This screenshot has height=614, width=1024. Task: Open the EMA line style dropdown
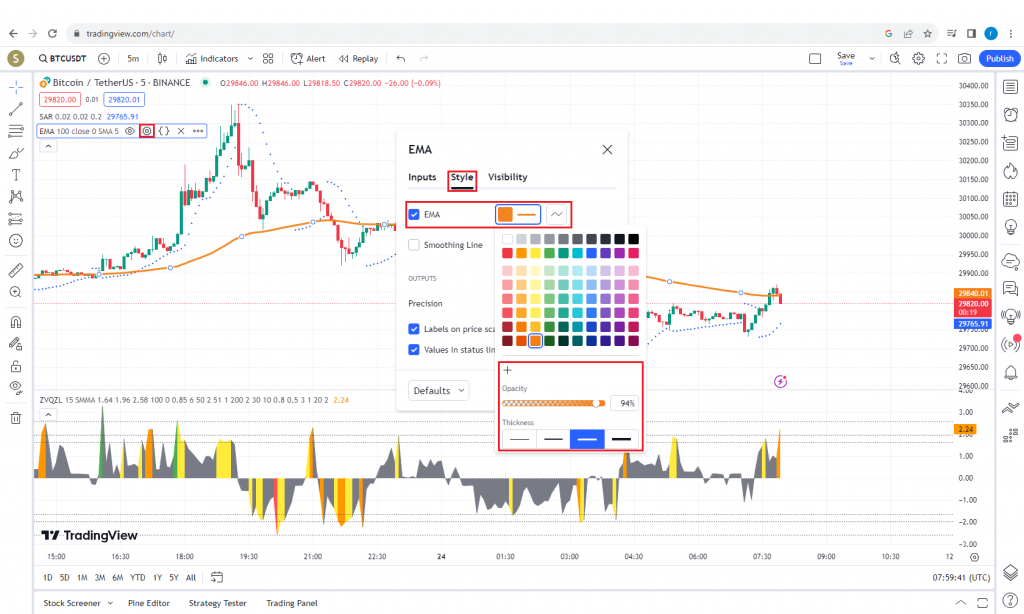pos(556,214)
